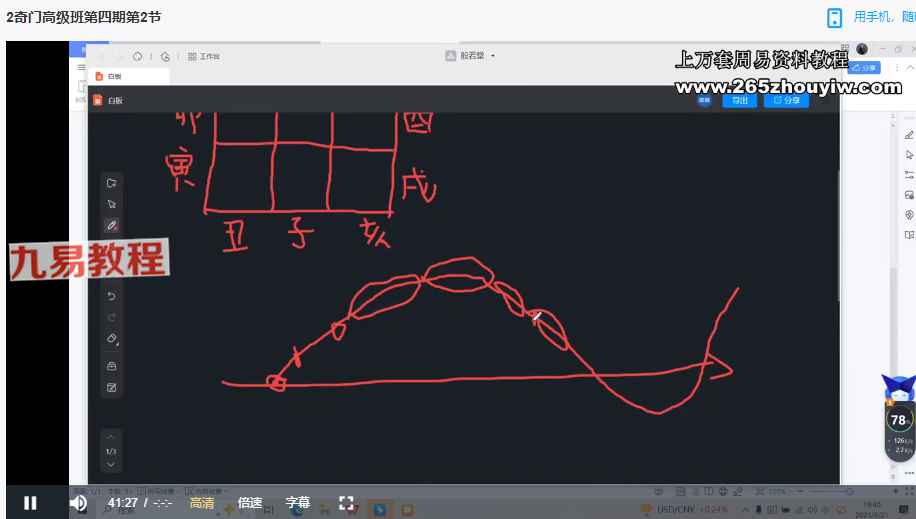Click the blue 分享 button in whiteboard header
The height and width of the screenshot is (519, 916).
pyautogui.click(x=787, y=100)
